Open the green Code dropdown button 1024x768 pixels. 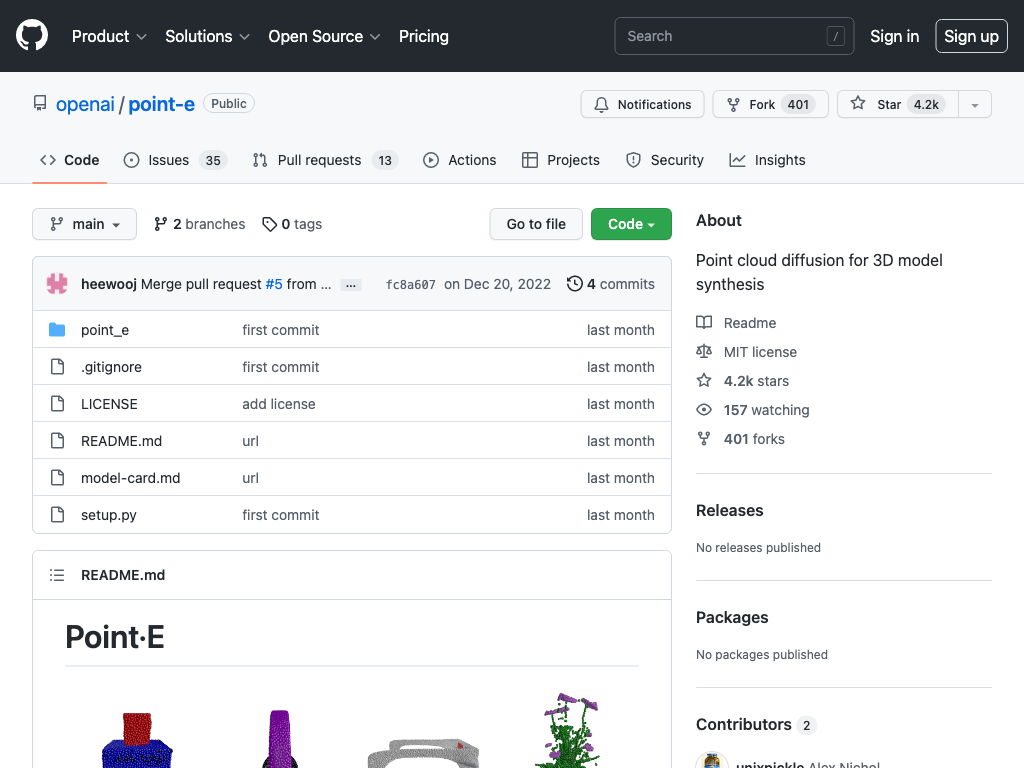click(632, 224)
